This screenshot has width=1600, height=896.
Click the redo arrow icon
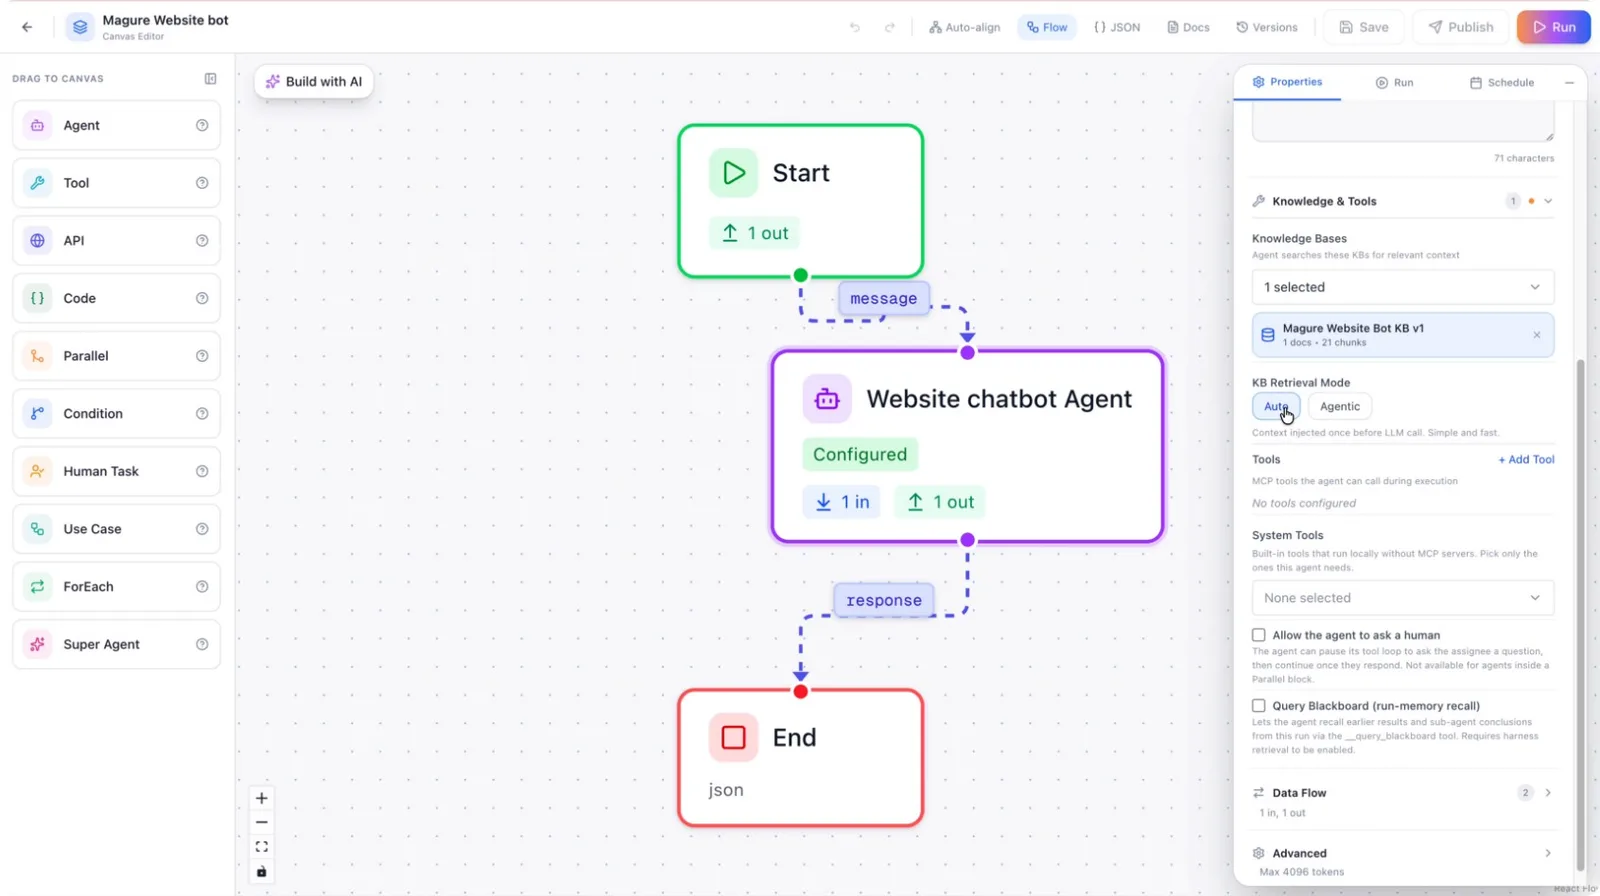coord(889,27)
